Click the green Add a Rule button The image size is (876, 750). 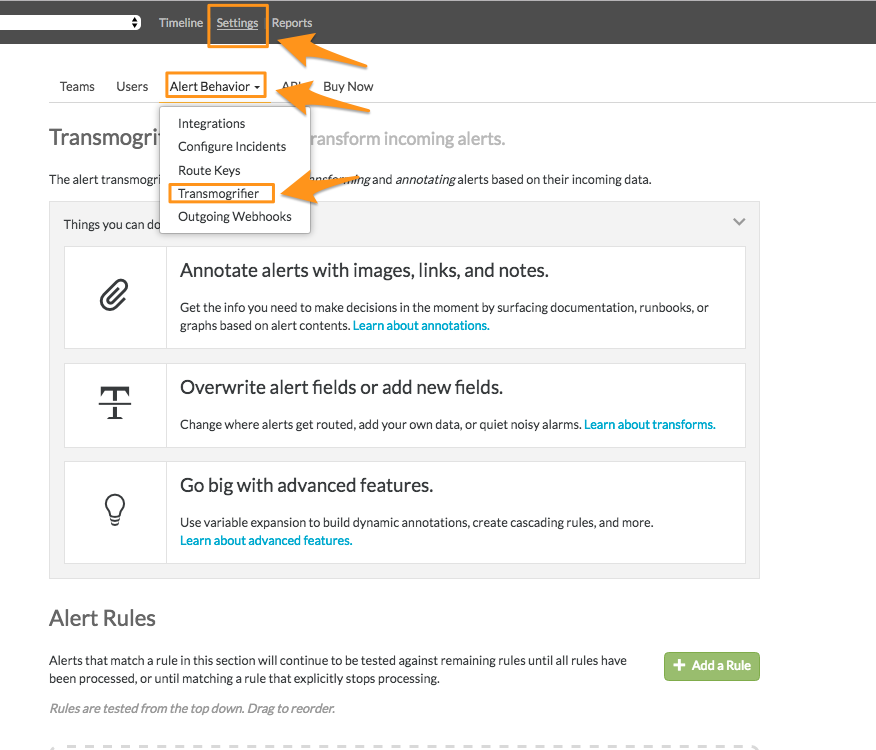tap(712, 666)
